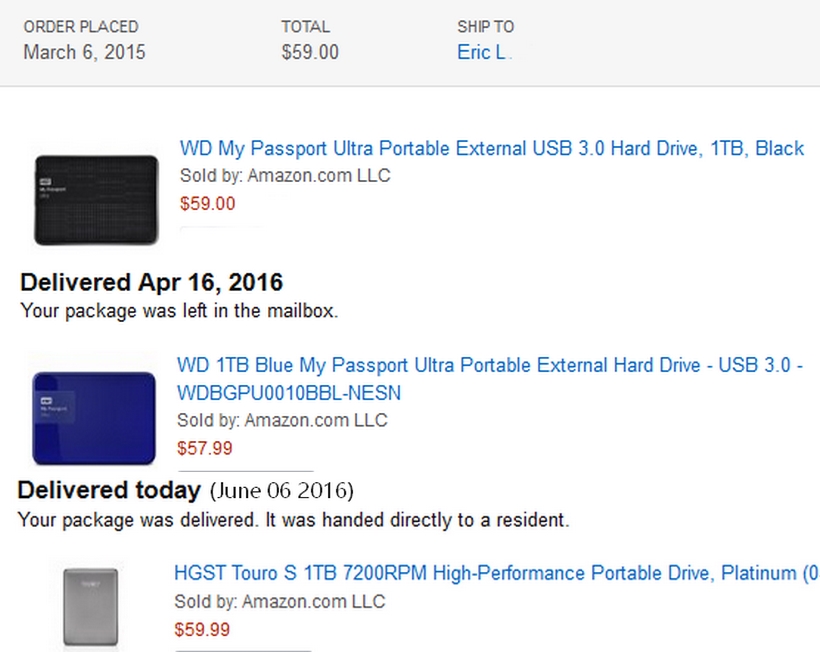820x652 pixels.
Task: Open the WD My Passport Ultra 1TB Black link
Action: (x=491, y=148)
